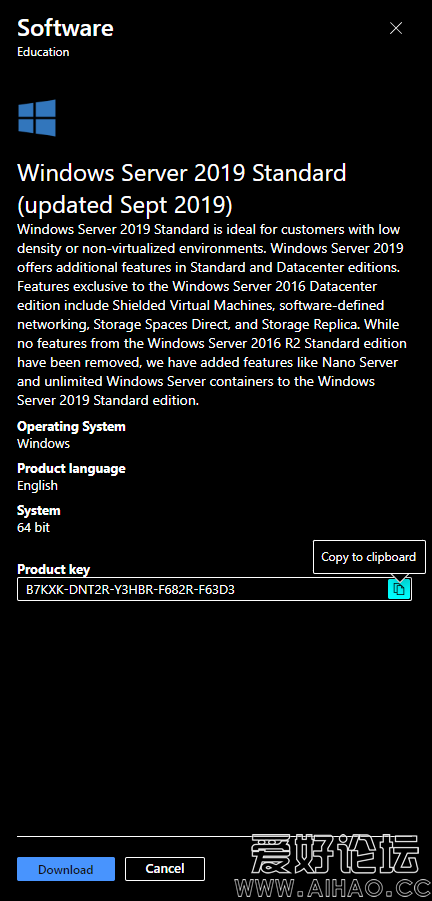Click the Product key label
Image resolution: width=432 pixels, height=901 pixels.
pos(53,569)
